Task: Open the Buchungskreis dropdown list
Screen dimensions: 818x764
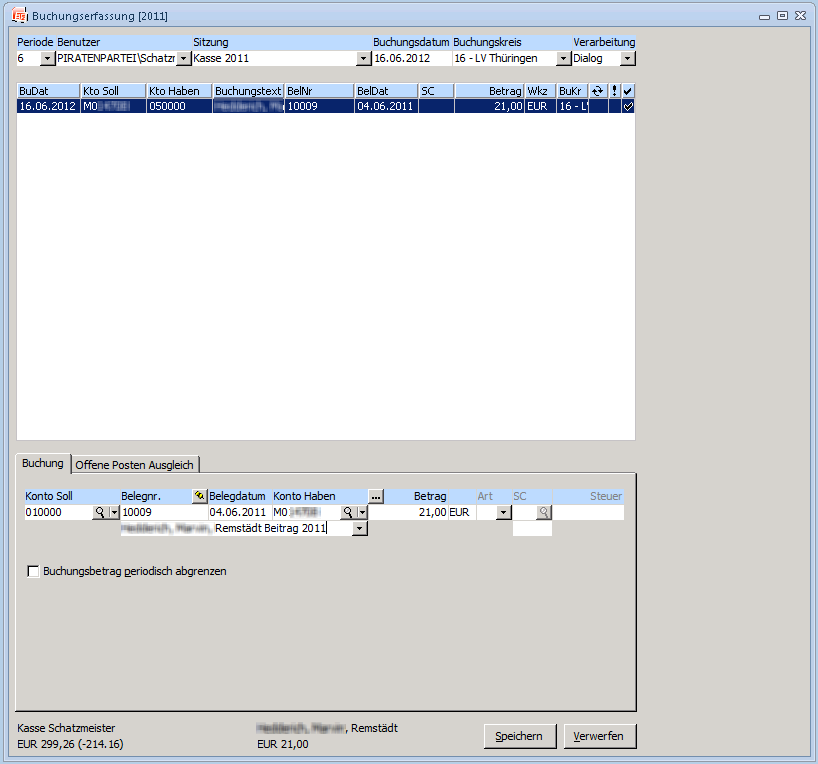Action: click(x=563, y=59)
